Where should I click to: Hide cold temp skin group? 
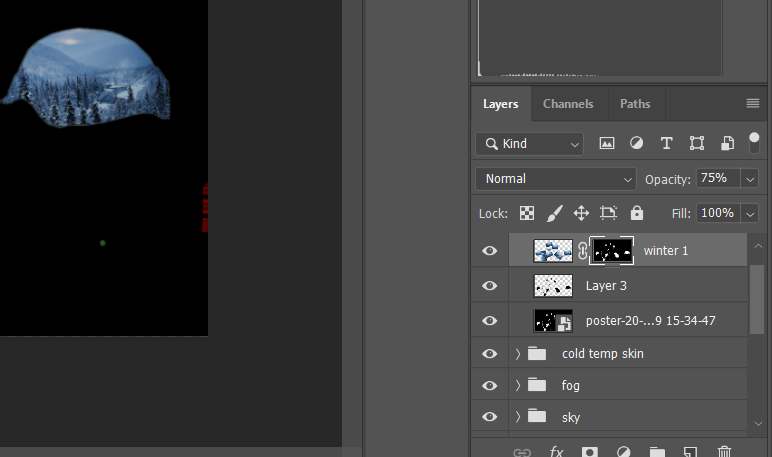coord(489,354)
